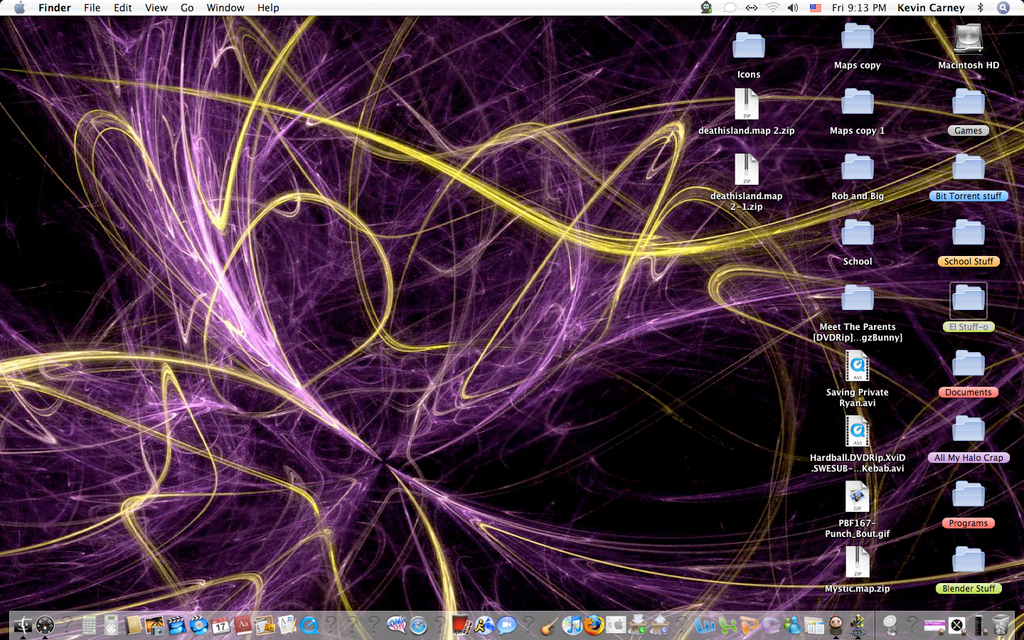This screenshot has width=1024, height=640.
Task: Launch iDVD from the Dock
Action: point(199,625)
